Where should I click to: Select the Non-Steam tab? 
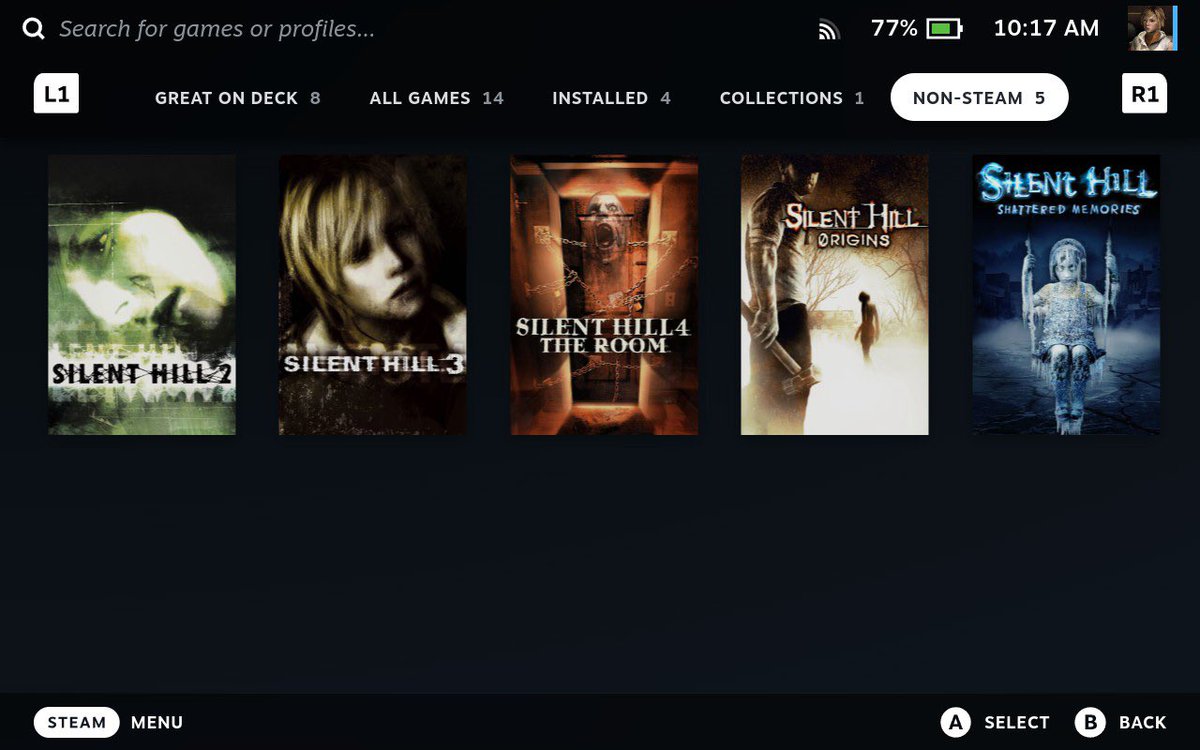point(979,98)
